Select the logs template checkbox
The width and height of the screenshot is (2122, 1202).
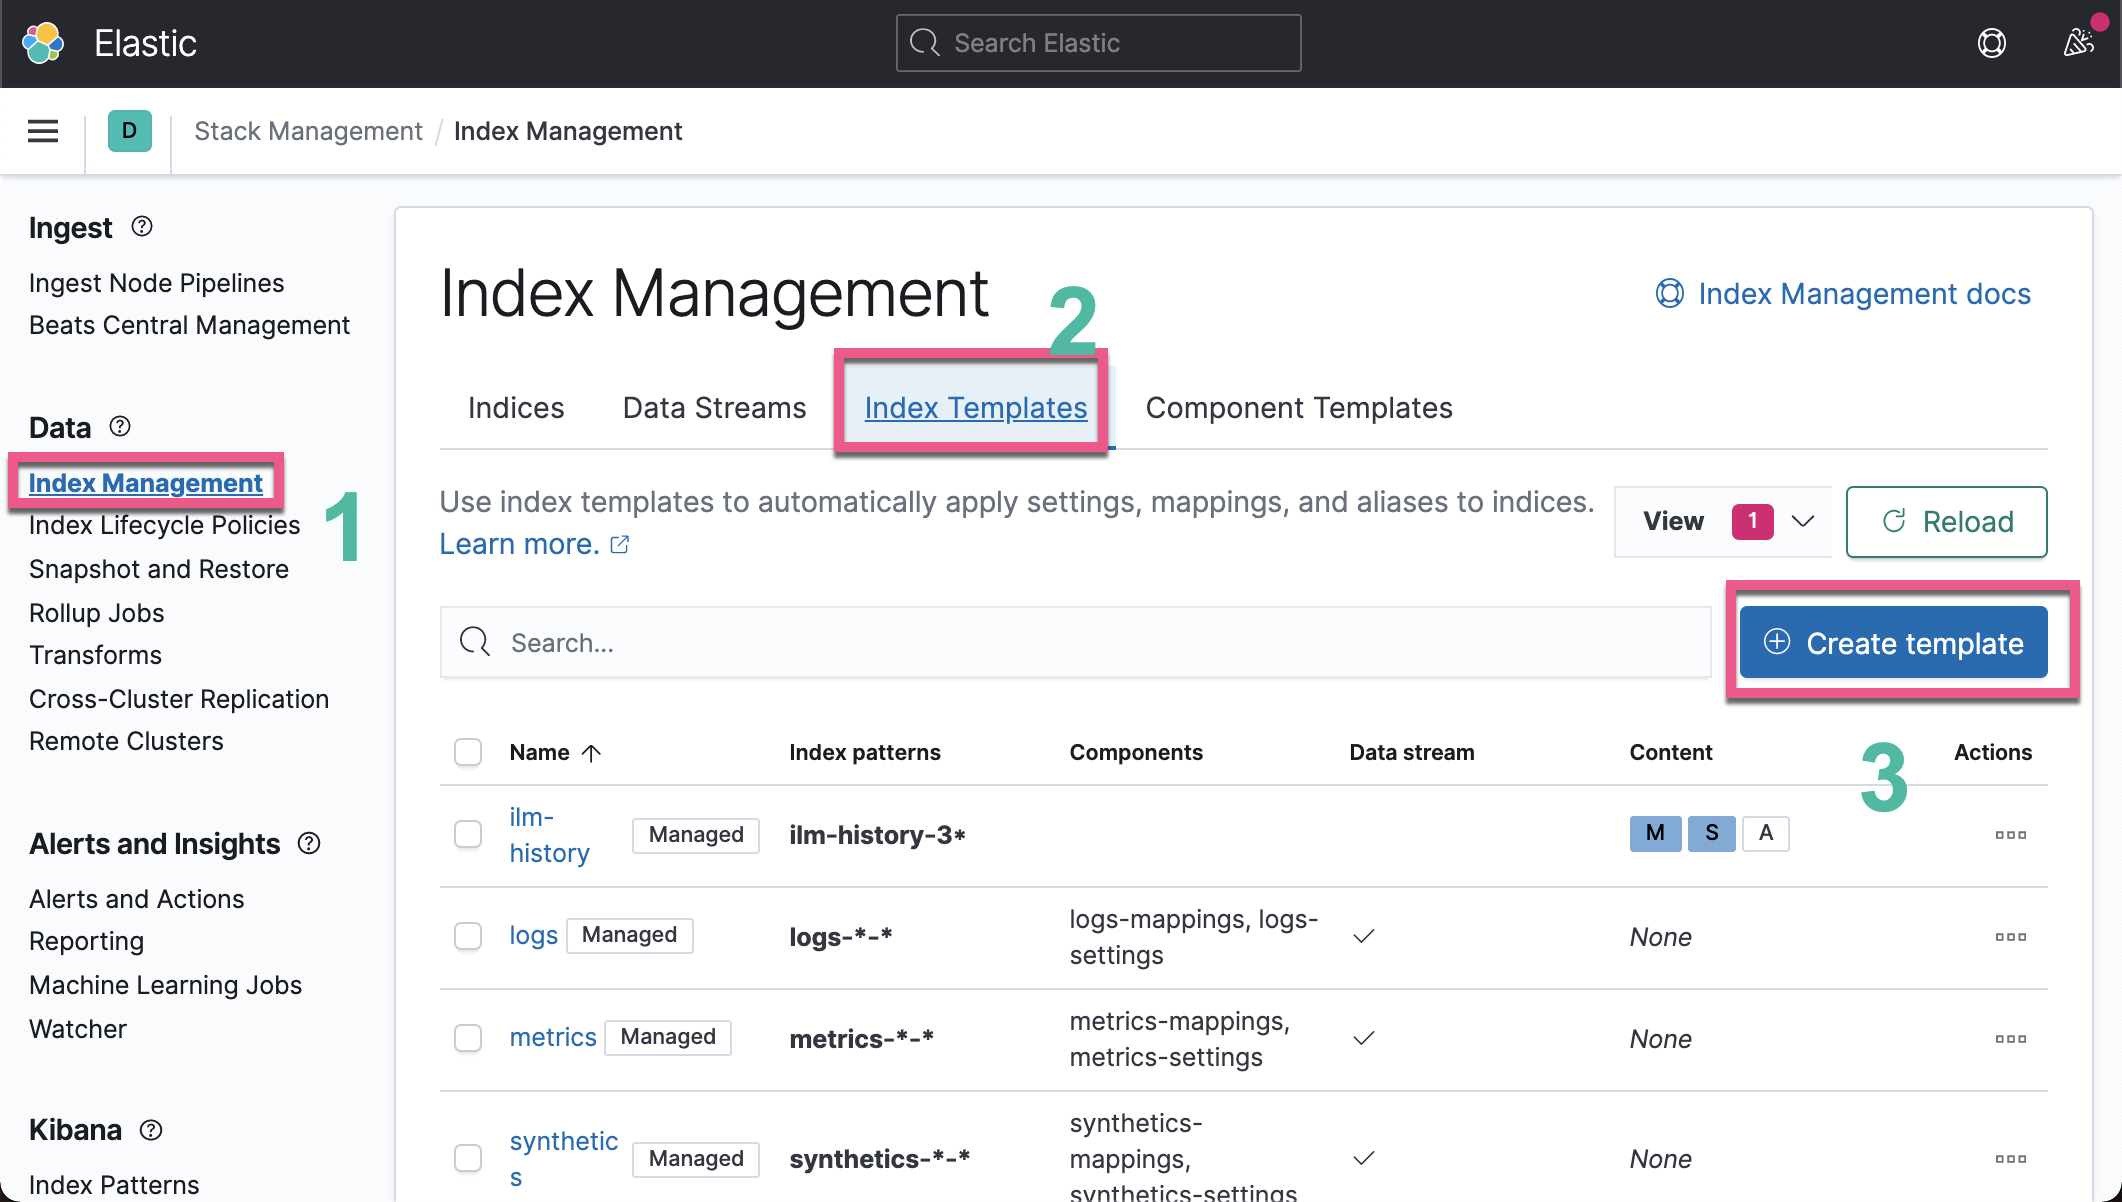click(x=468, y=936)
